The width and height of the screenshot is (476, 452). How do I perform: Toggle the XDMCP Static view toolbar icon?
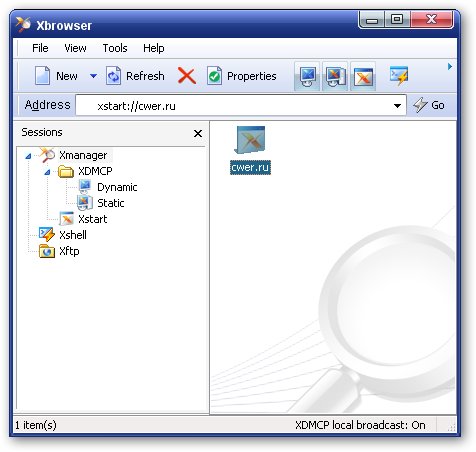335,76
